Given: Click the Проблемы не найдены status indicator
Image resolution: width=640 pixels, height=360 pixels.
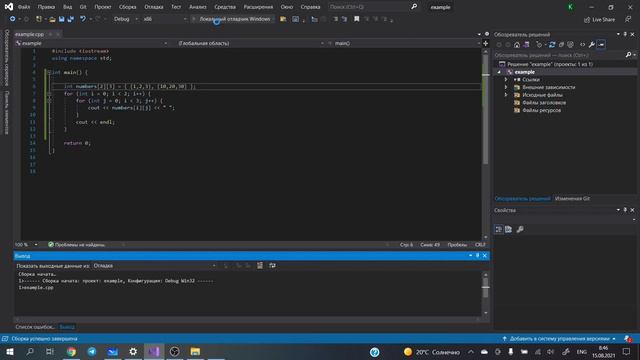Looking at the screenshot, I should (76, 245).
